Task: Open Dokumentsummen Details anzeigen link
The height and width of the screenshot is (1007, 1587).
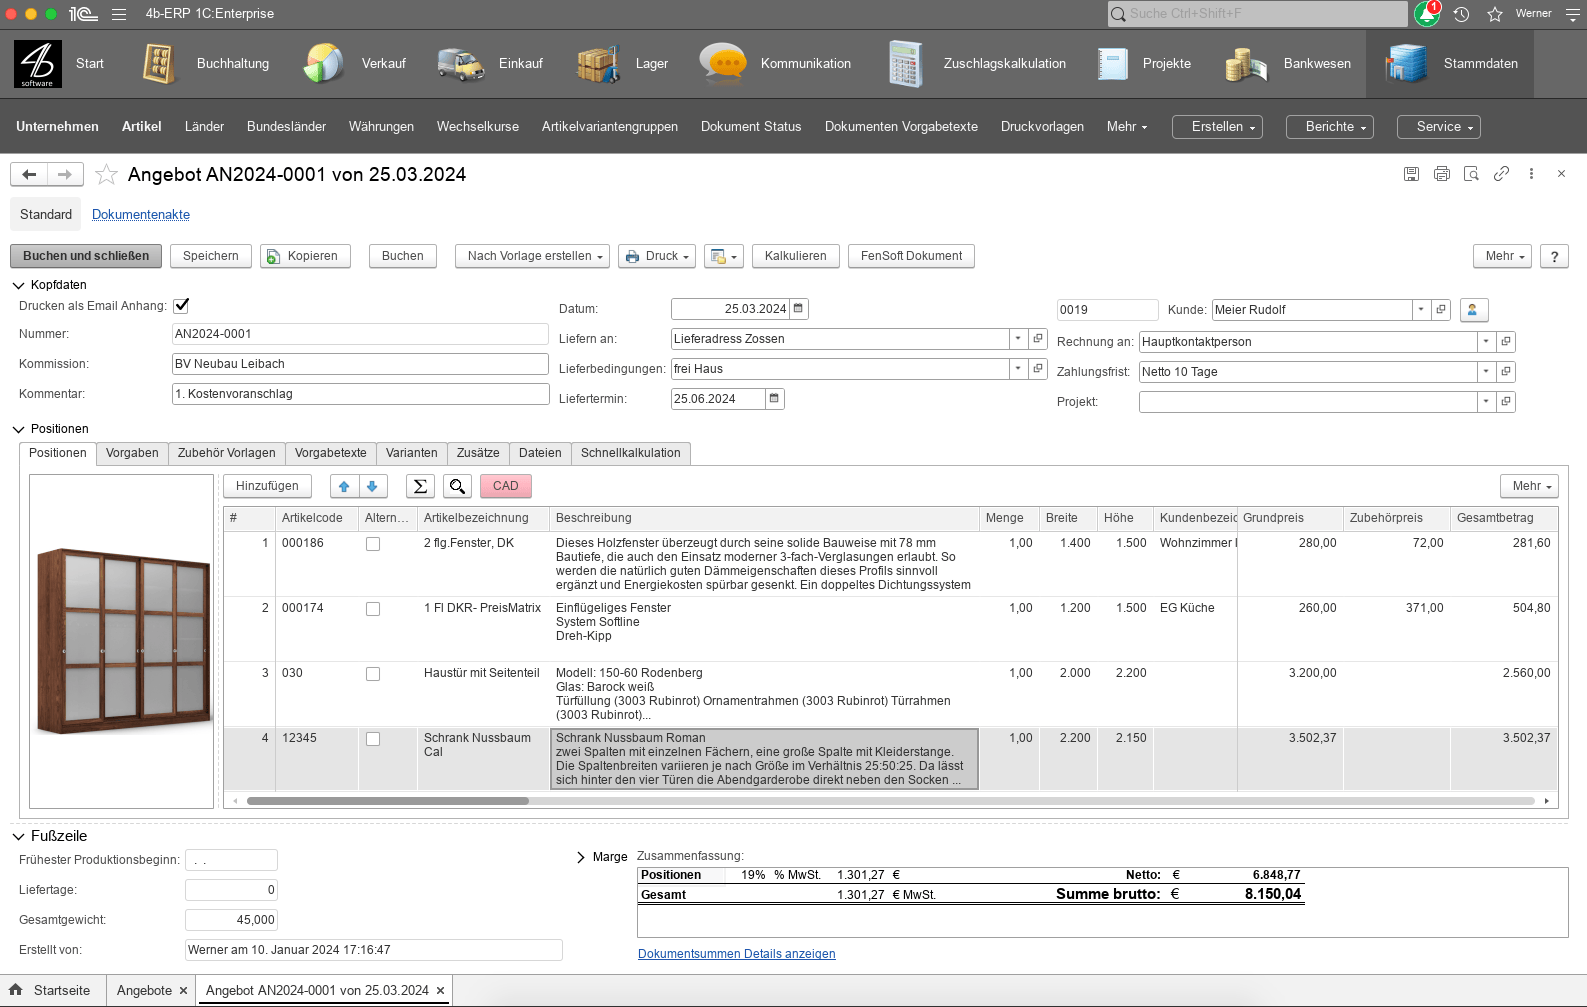Action: [737, 954]
